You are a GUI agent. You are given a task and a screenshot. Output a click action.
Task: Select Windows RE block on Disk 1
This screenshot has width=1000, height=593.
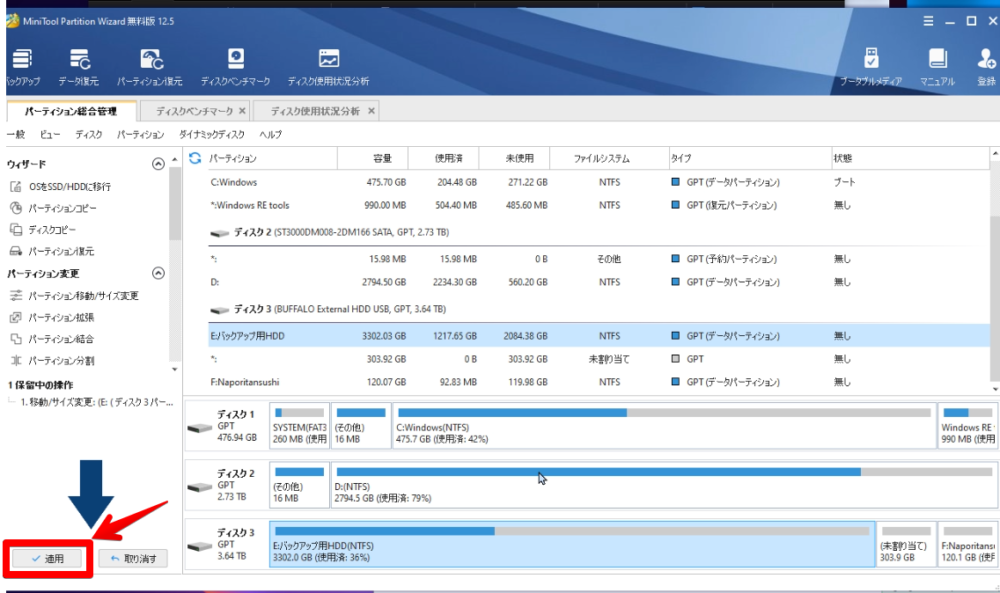pos(967,425)
